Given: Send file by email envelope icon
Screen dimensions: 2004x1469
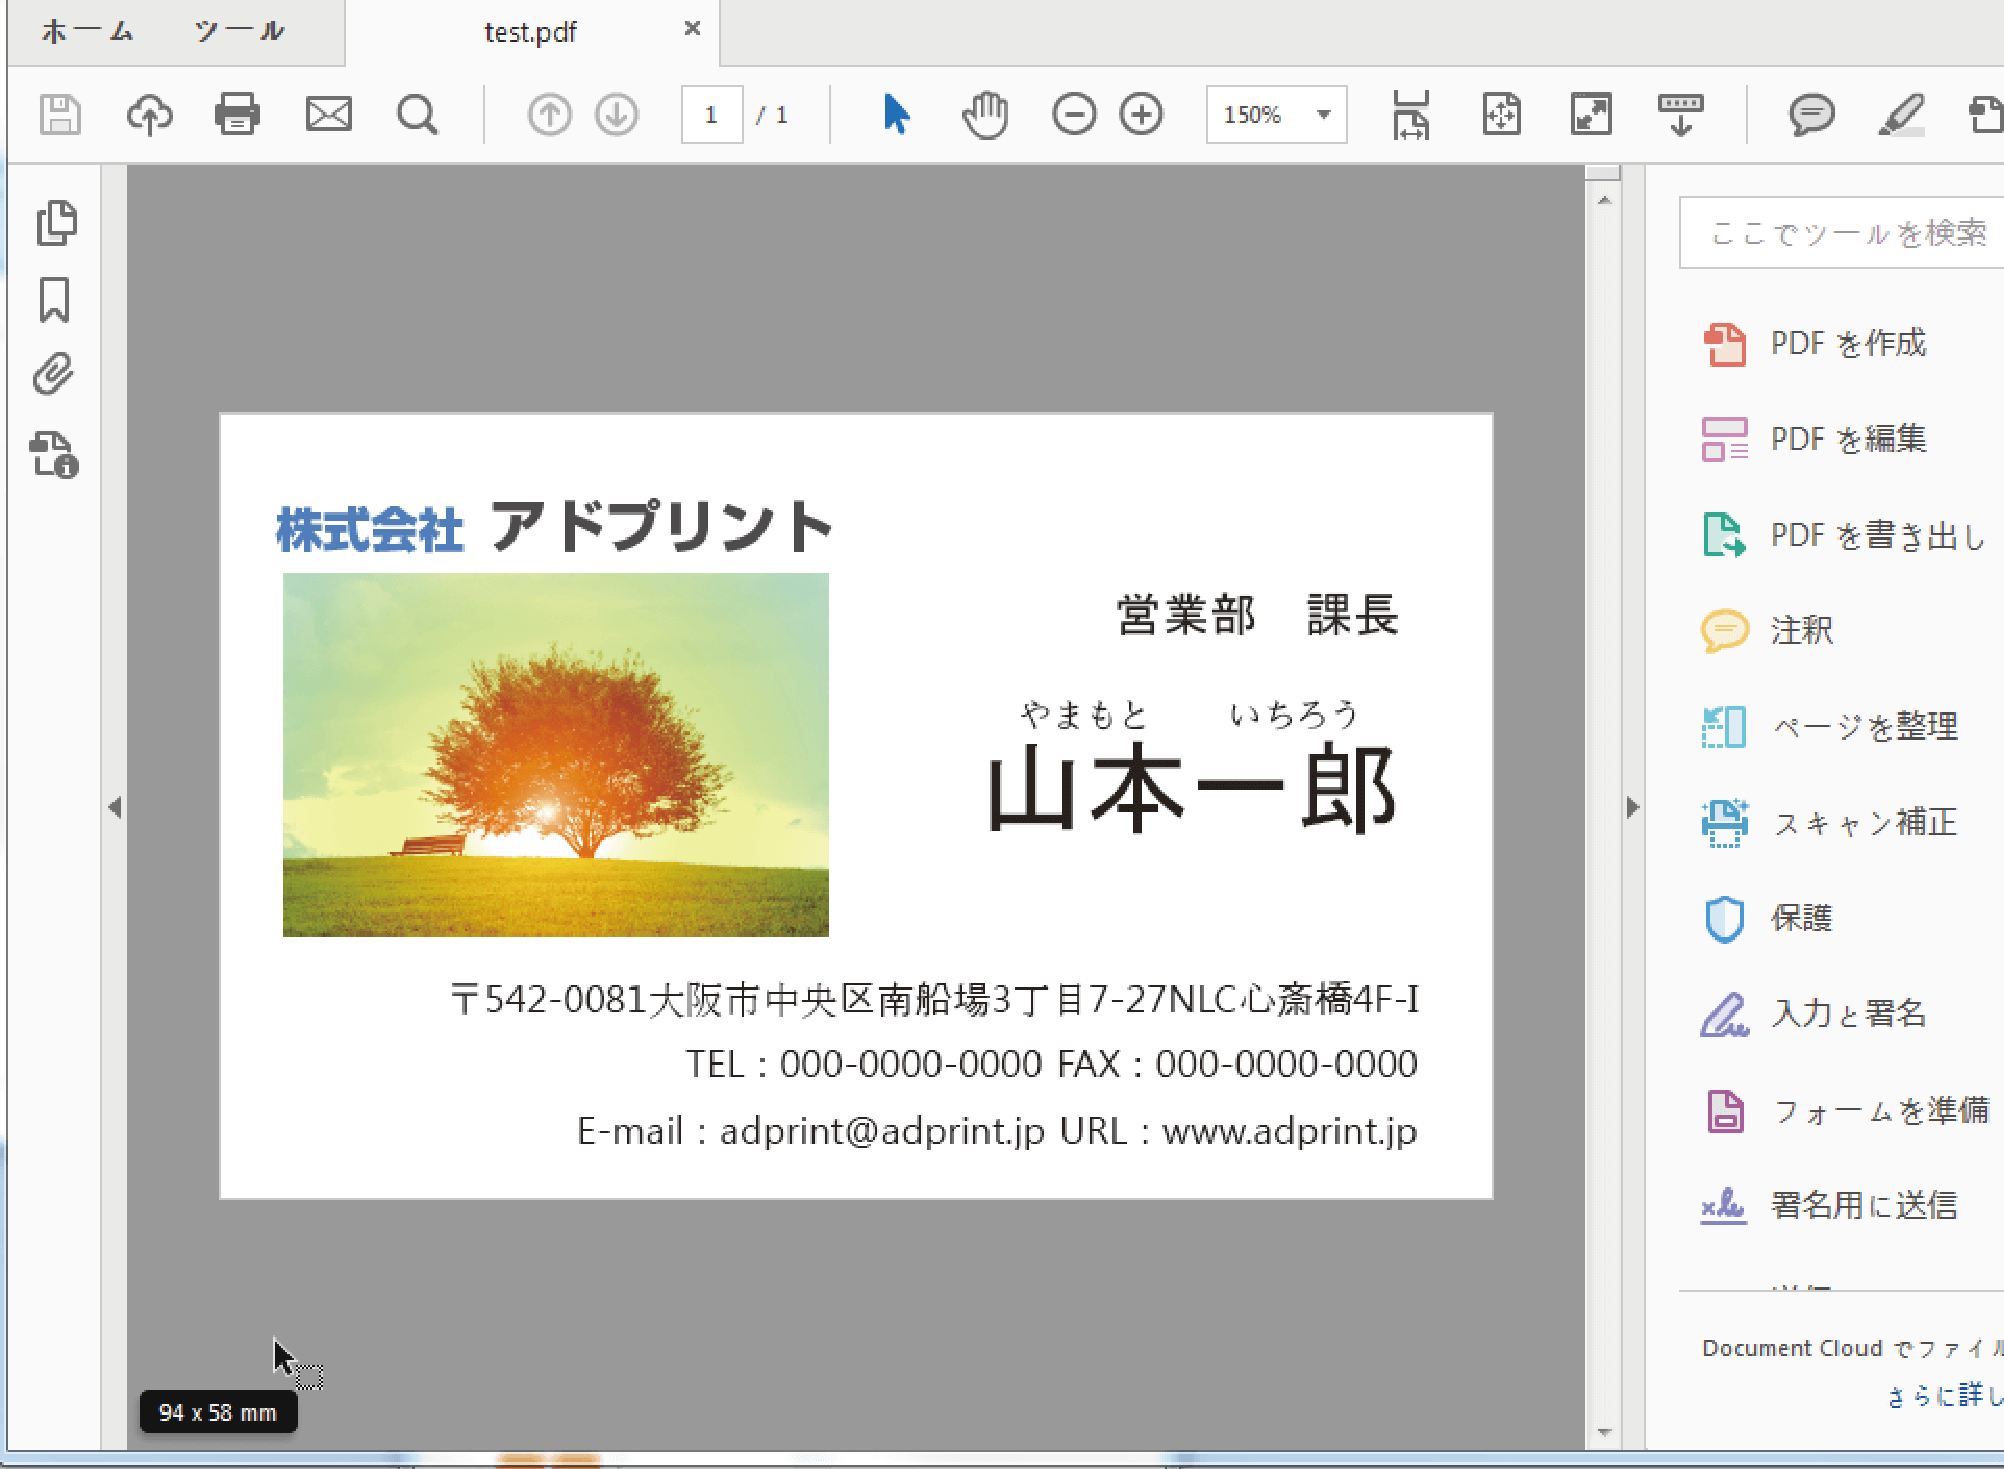Looking at the screenshot, I should click(x=328, y=114).
